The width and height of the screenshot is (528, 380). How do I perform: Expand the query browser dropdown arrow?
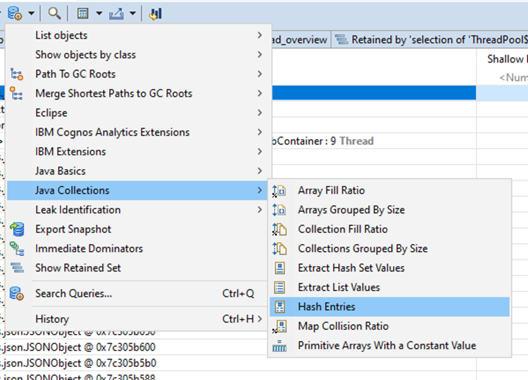[x=31, y=13]
